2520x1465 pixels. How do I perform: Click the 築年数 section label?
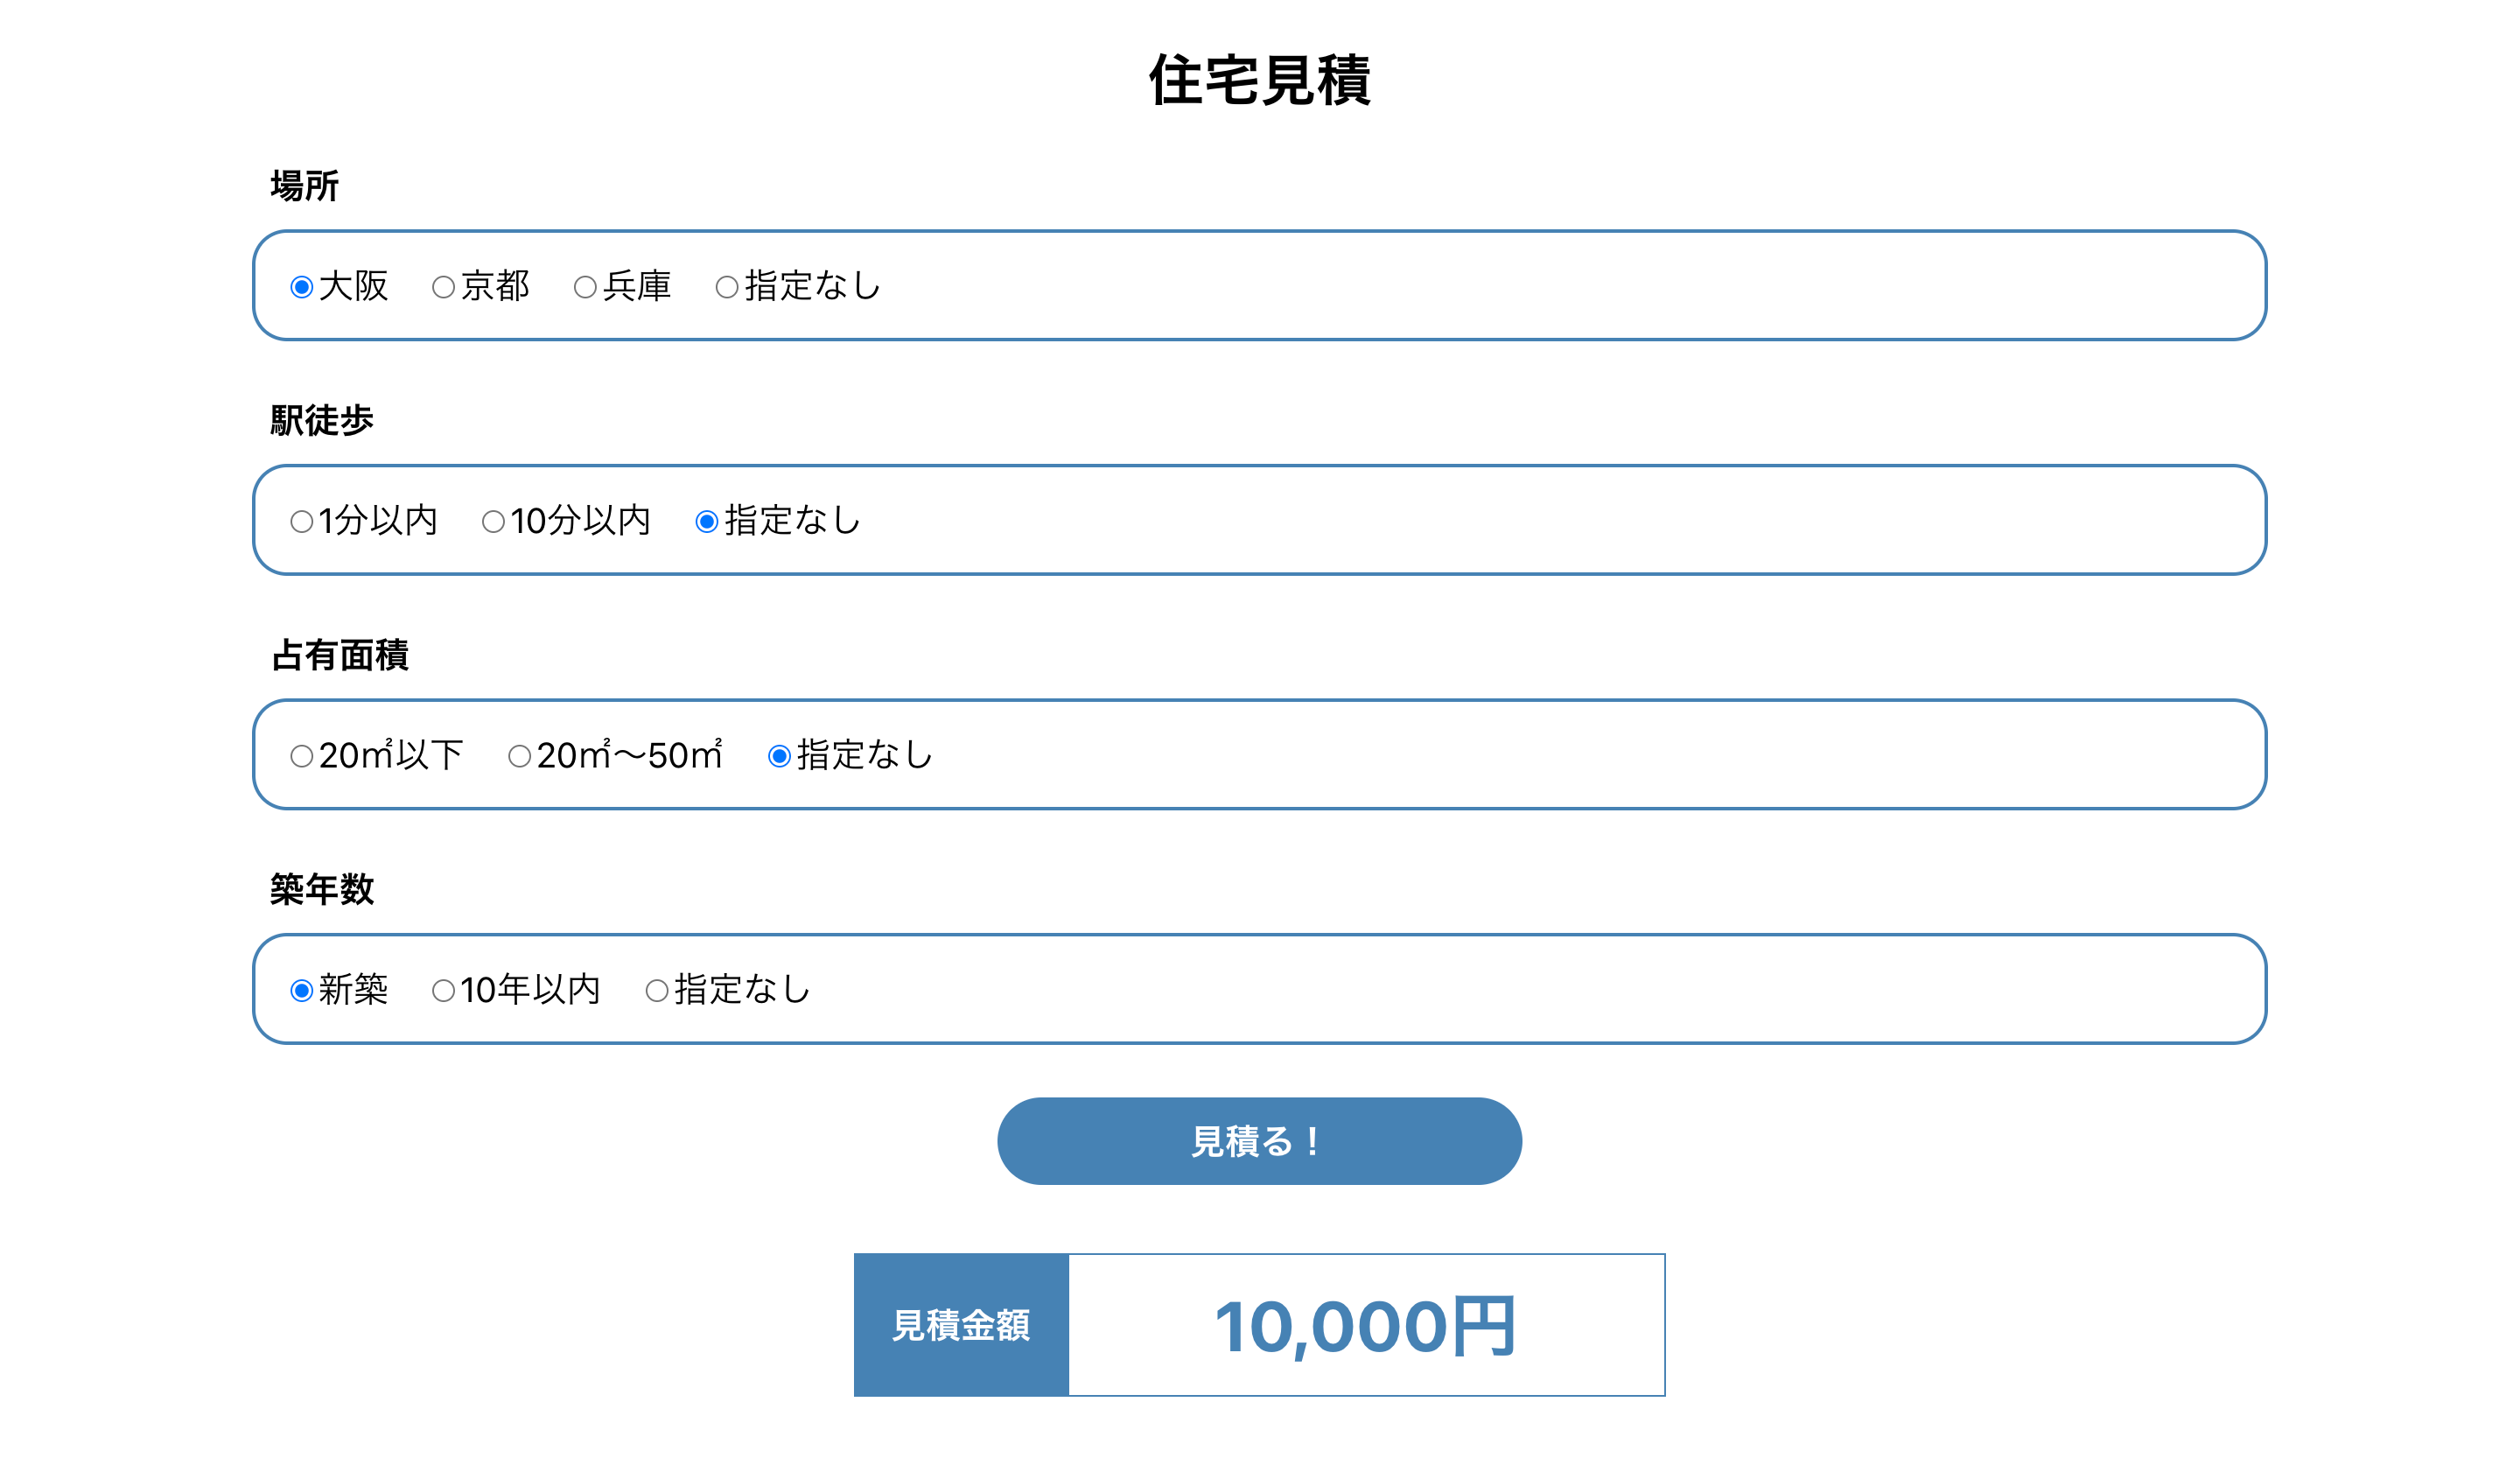pos(322,890)
